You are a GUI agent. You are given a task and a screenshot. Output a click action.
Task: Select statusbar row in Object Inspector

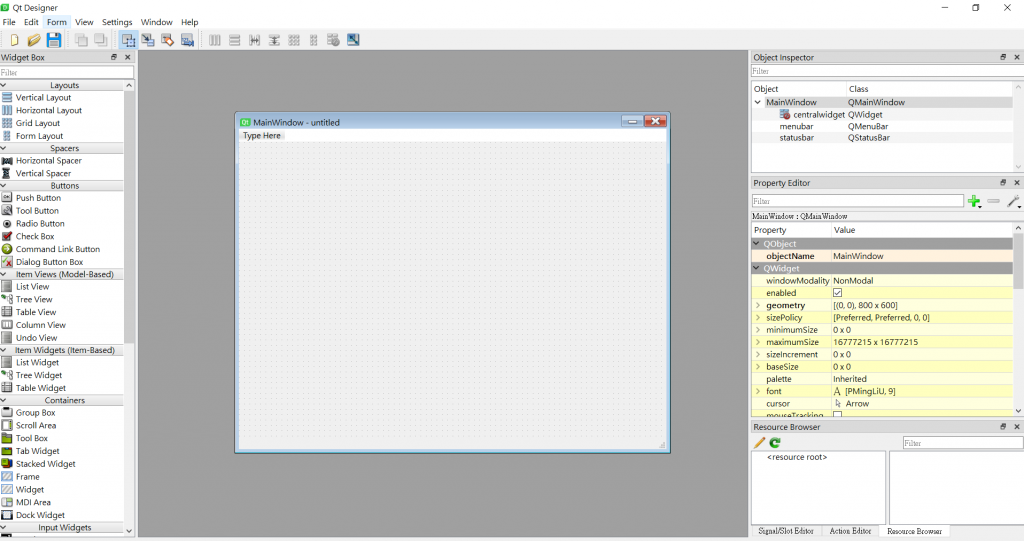tap(882, 138)
